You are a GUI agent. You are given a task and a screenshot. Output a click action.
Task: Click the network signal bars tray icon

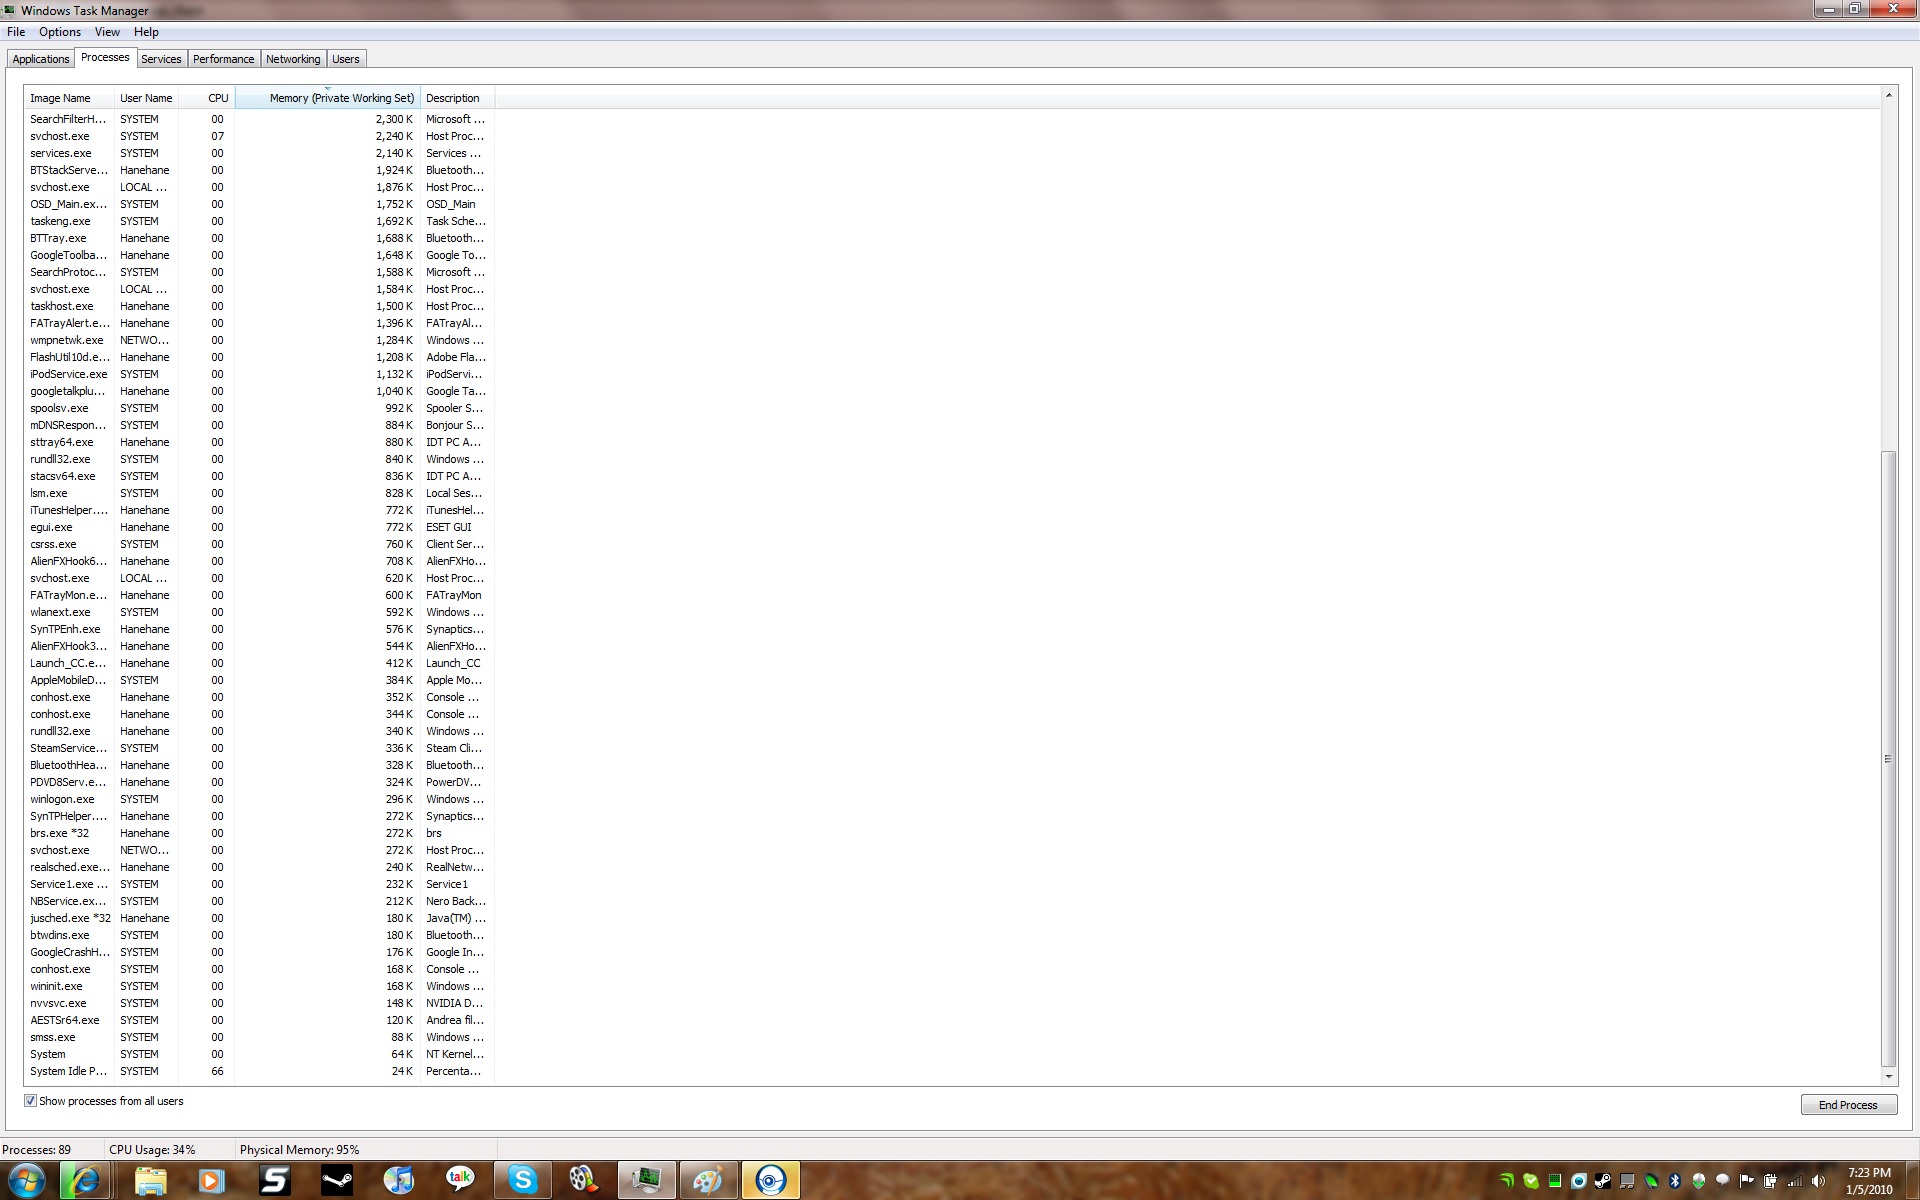click(x=1795, y=1181)
